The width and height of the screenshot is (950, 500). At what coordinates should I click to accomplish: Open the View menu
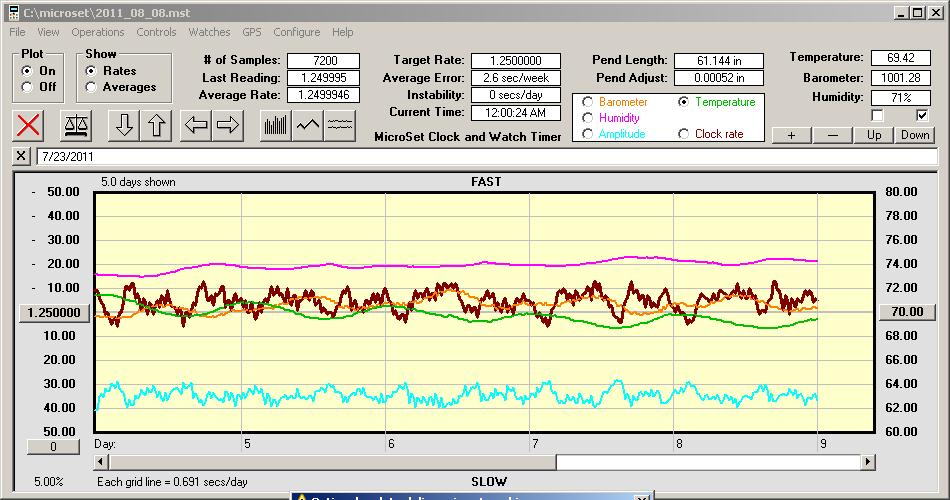pos(48,32)
